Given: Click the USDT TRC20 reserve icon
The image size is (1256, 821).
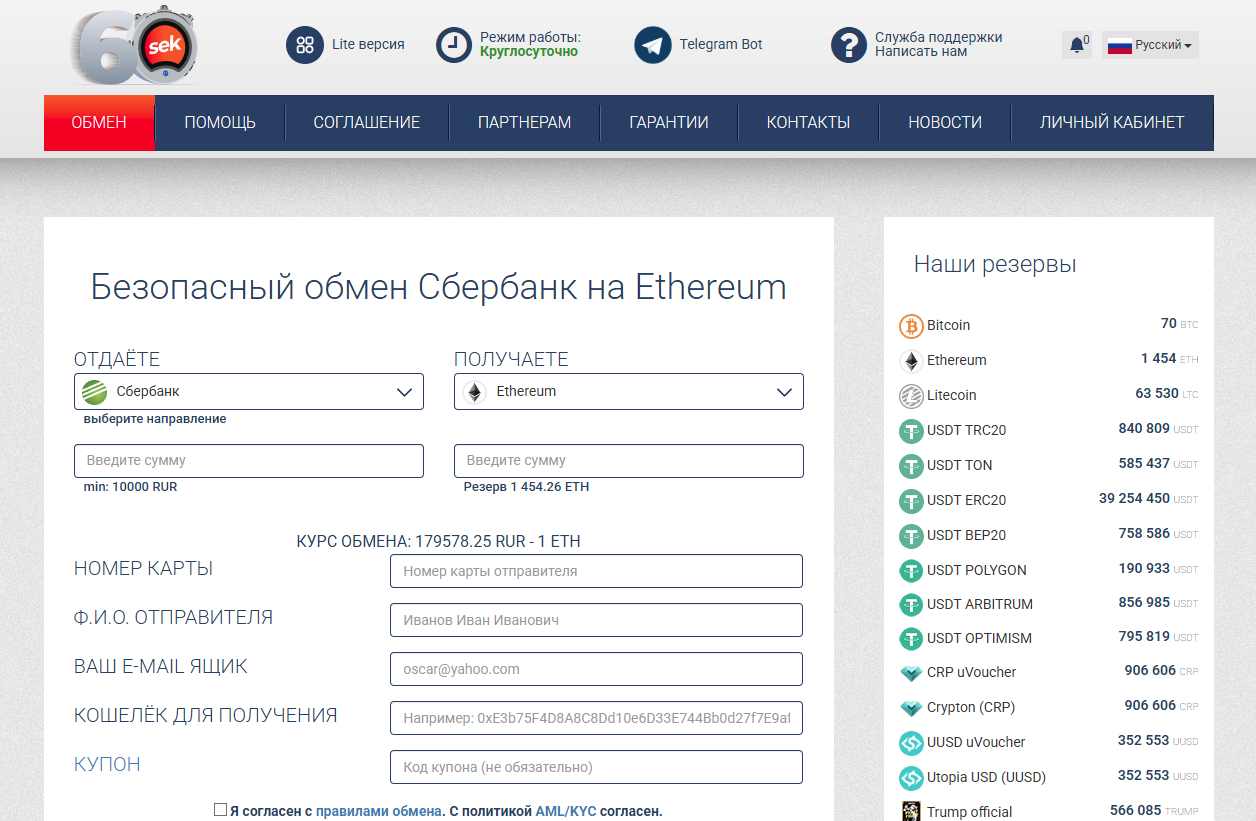Looking at the screenshot, I should (911, 430).
